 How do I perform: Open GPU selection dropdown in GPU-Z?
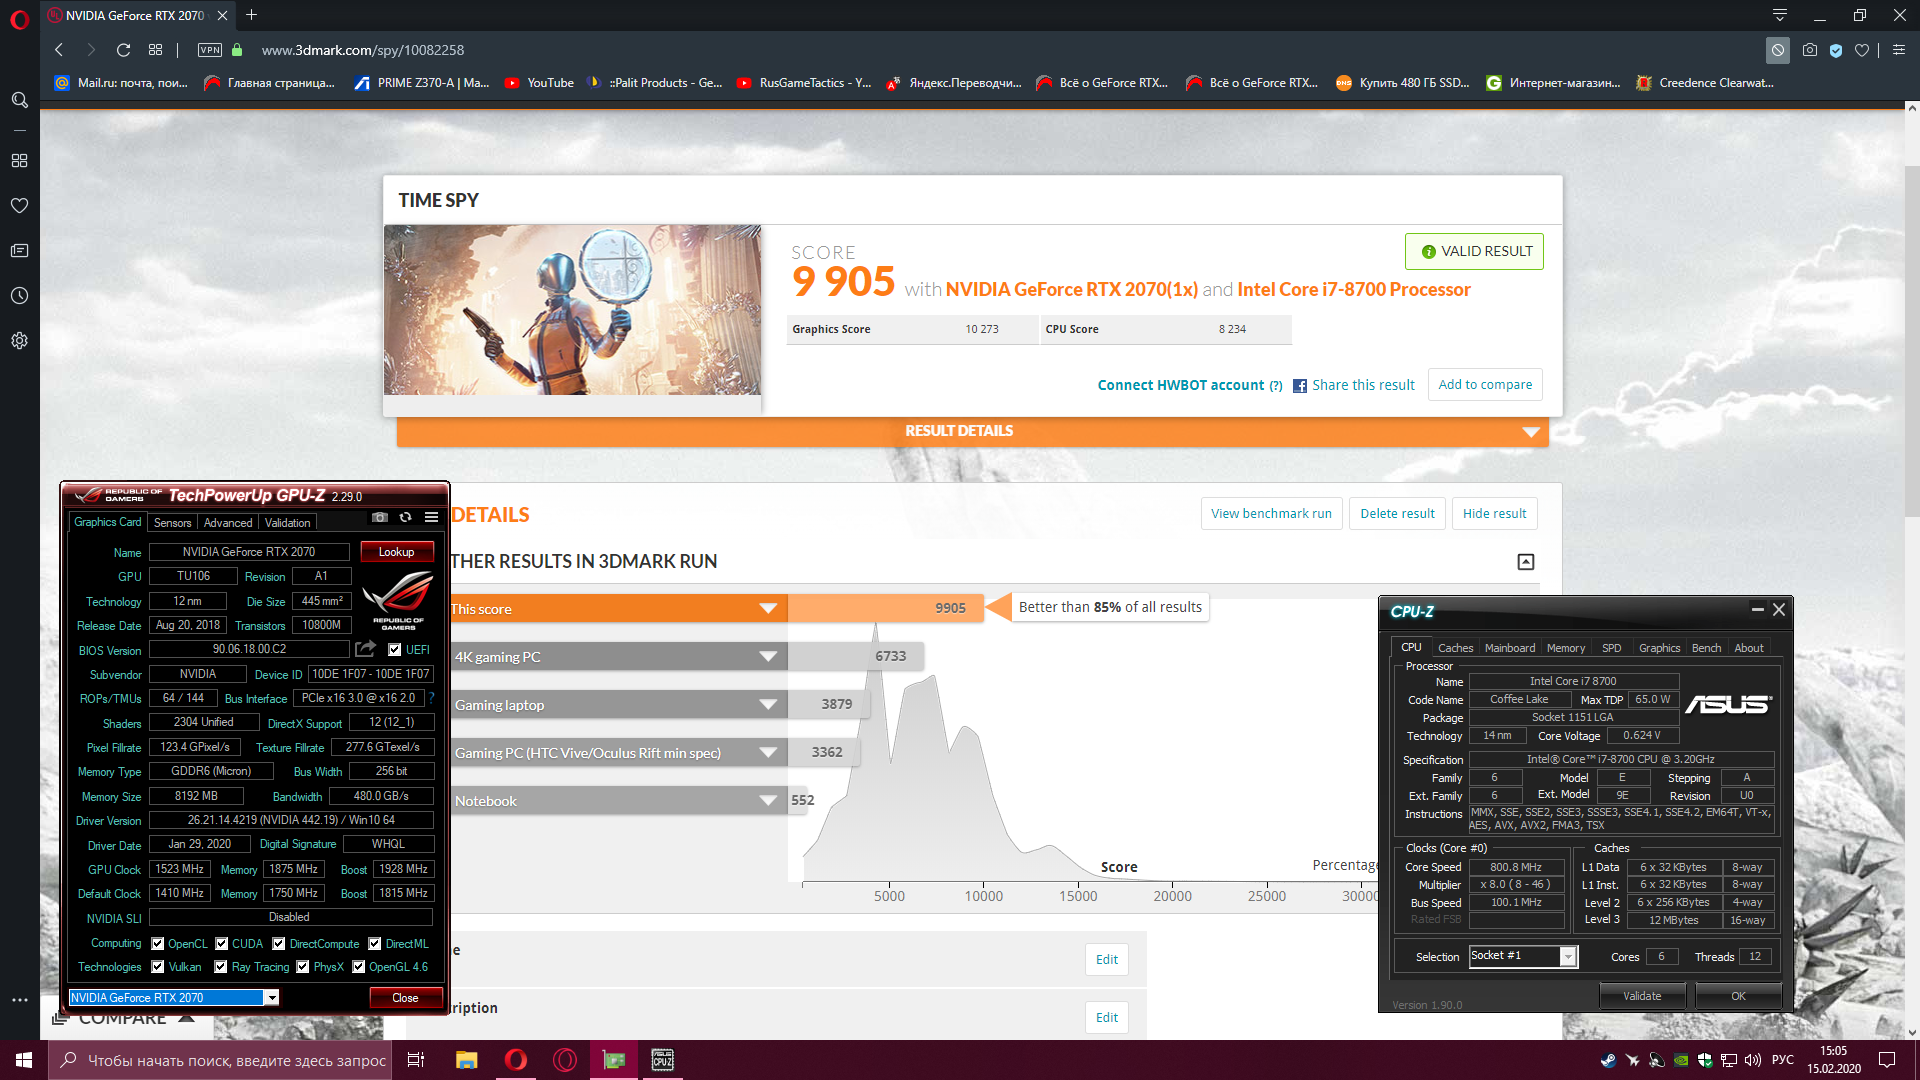(x=271, y=998)
